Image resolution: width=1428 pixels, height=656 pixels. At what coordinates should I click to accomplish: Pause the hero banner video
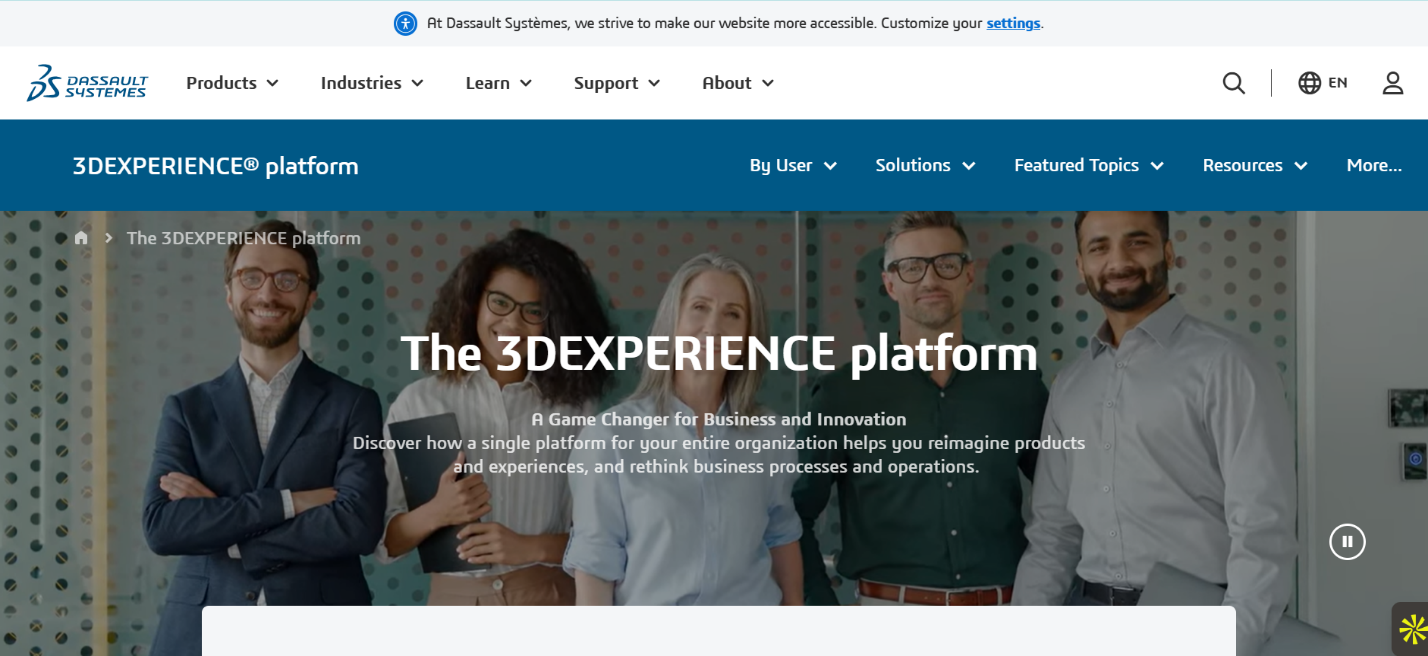coord(1347,541)
